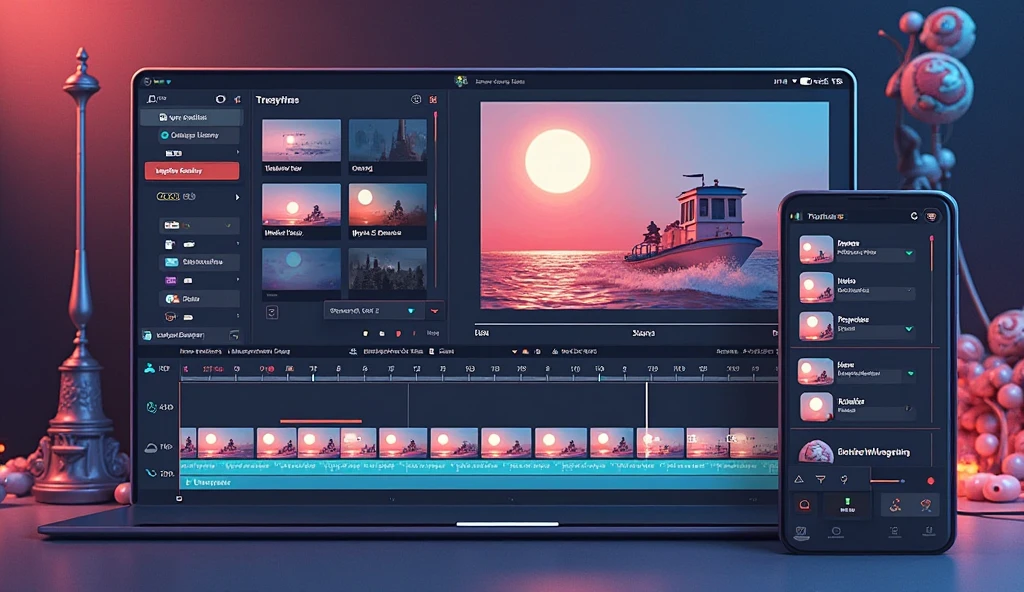Click the battery icon in laptop top bar
1024x592 pixels.
[806, 81]
